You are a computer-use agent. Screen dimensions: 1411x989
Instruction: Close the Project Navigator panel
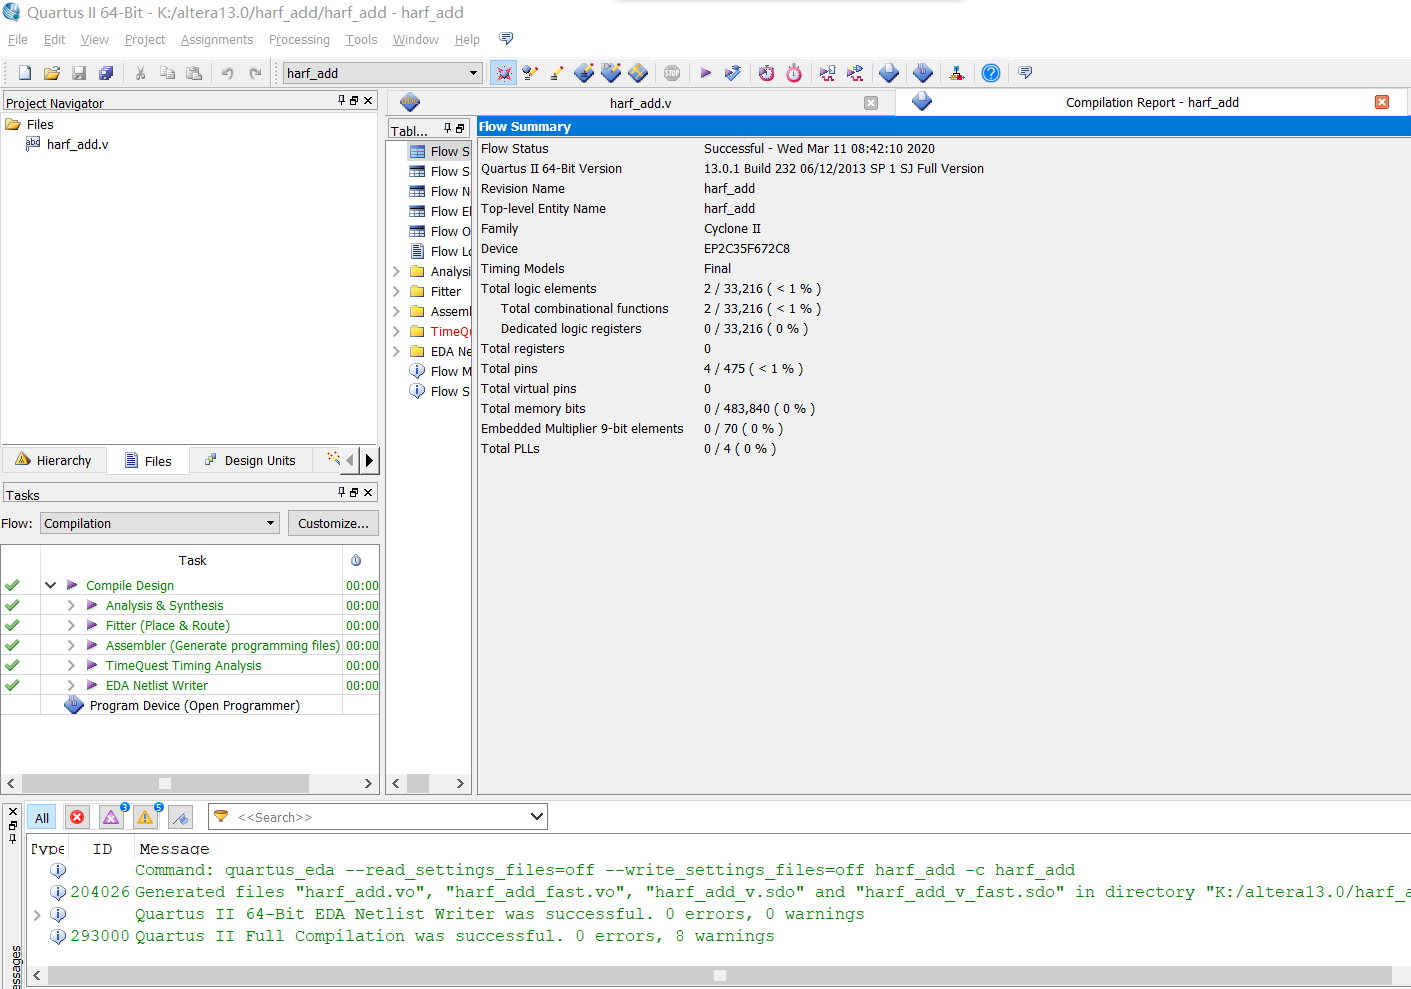click(x=368, y=100)
